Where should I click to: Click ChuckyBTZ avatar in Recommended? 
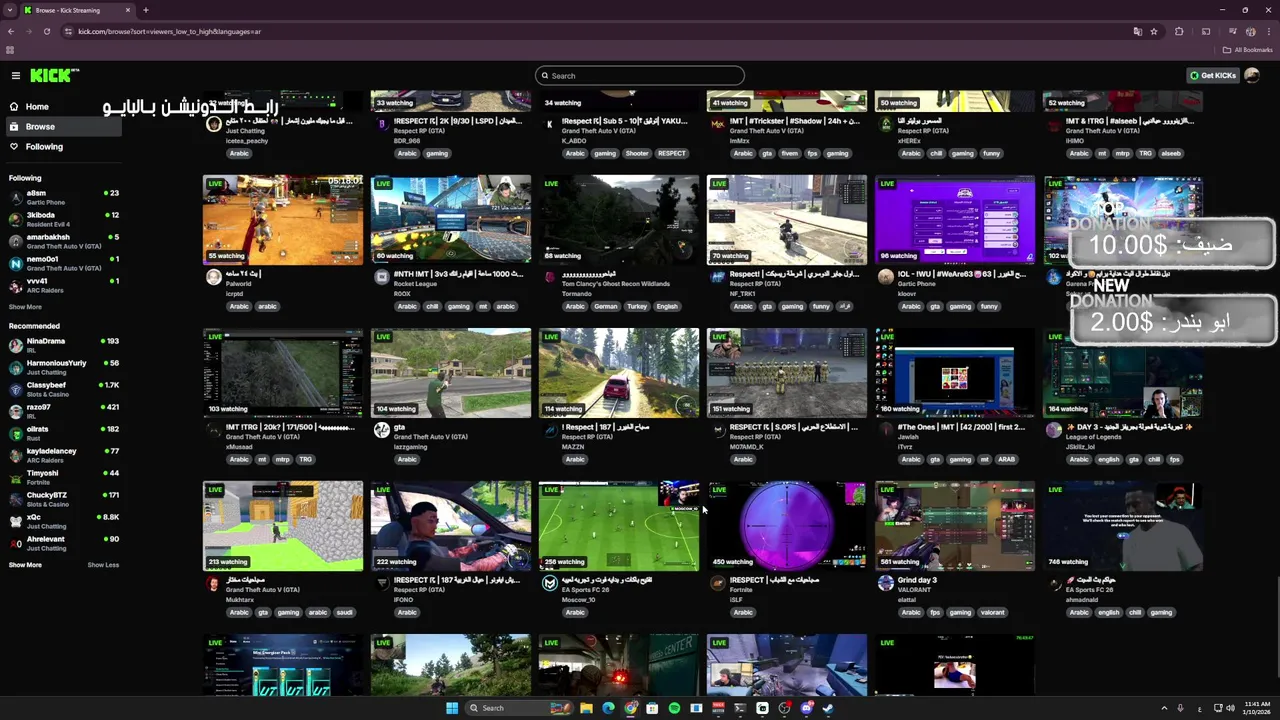click(x=15, y=499)
